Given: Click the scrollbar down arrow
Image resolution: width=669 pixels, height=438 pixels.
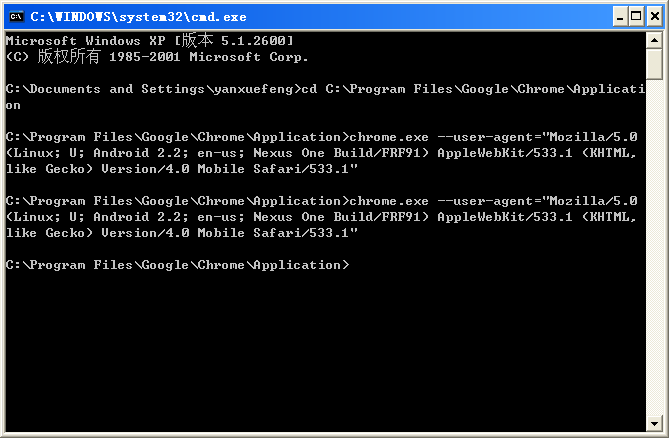Looking at the screenshot, I should click(x=654, y=423).
